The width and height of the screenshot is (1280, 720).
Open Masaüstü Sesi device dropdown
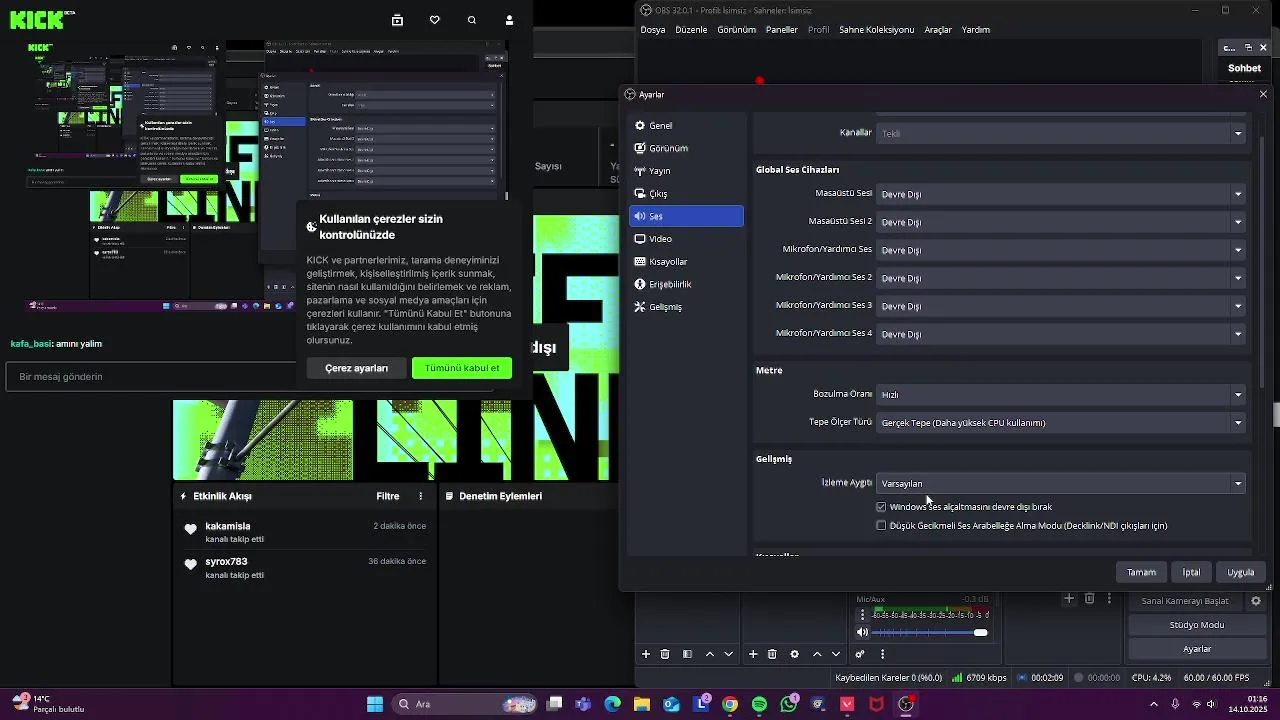pyautogui.click(x=1061, y=194)
